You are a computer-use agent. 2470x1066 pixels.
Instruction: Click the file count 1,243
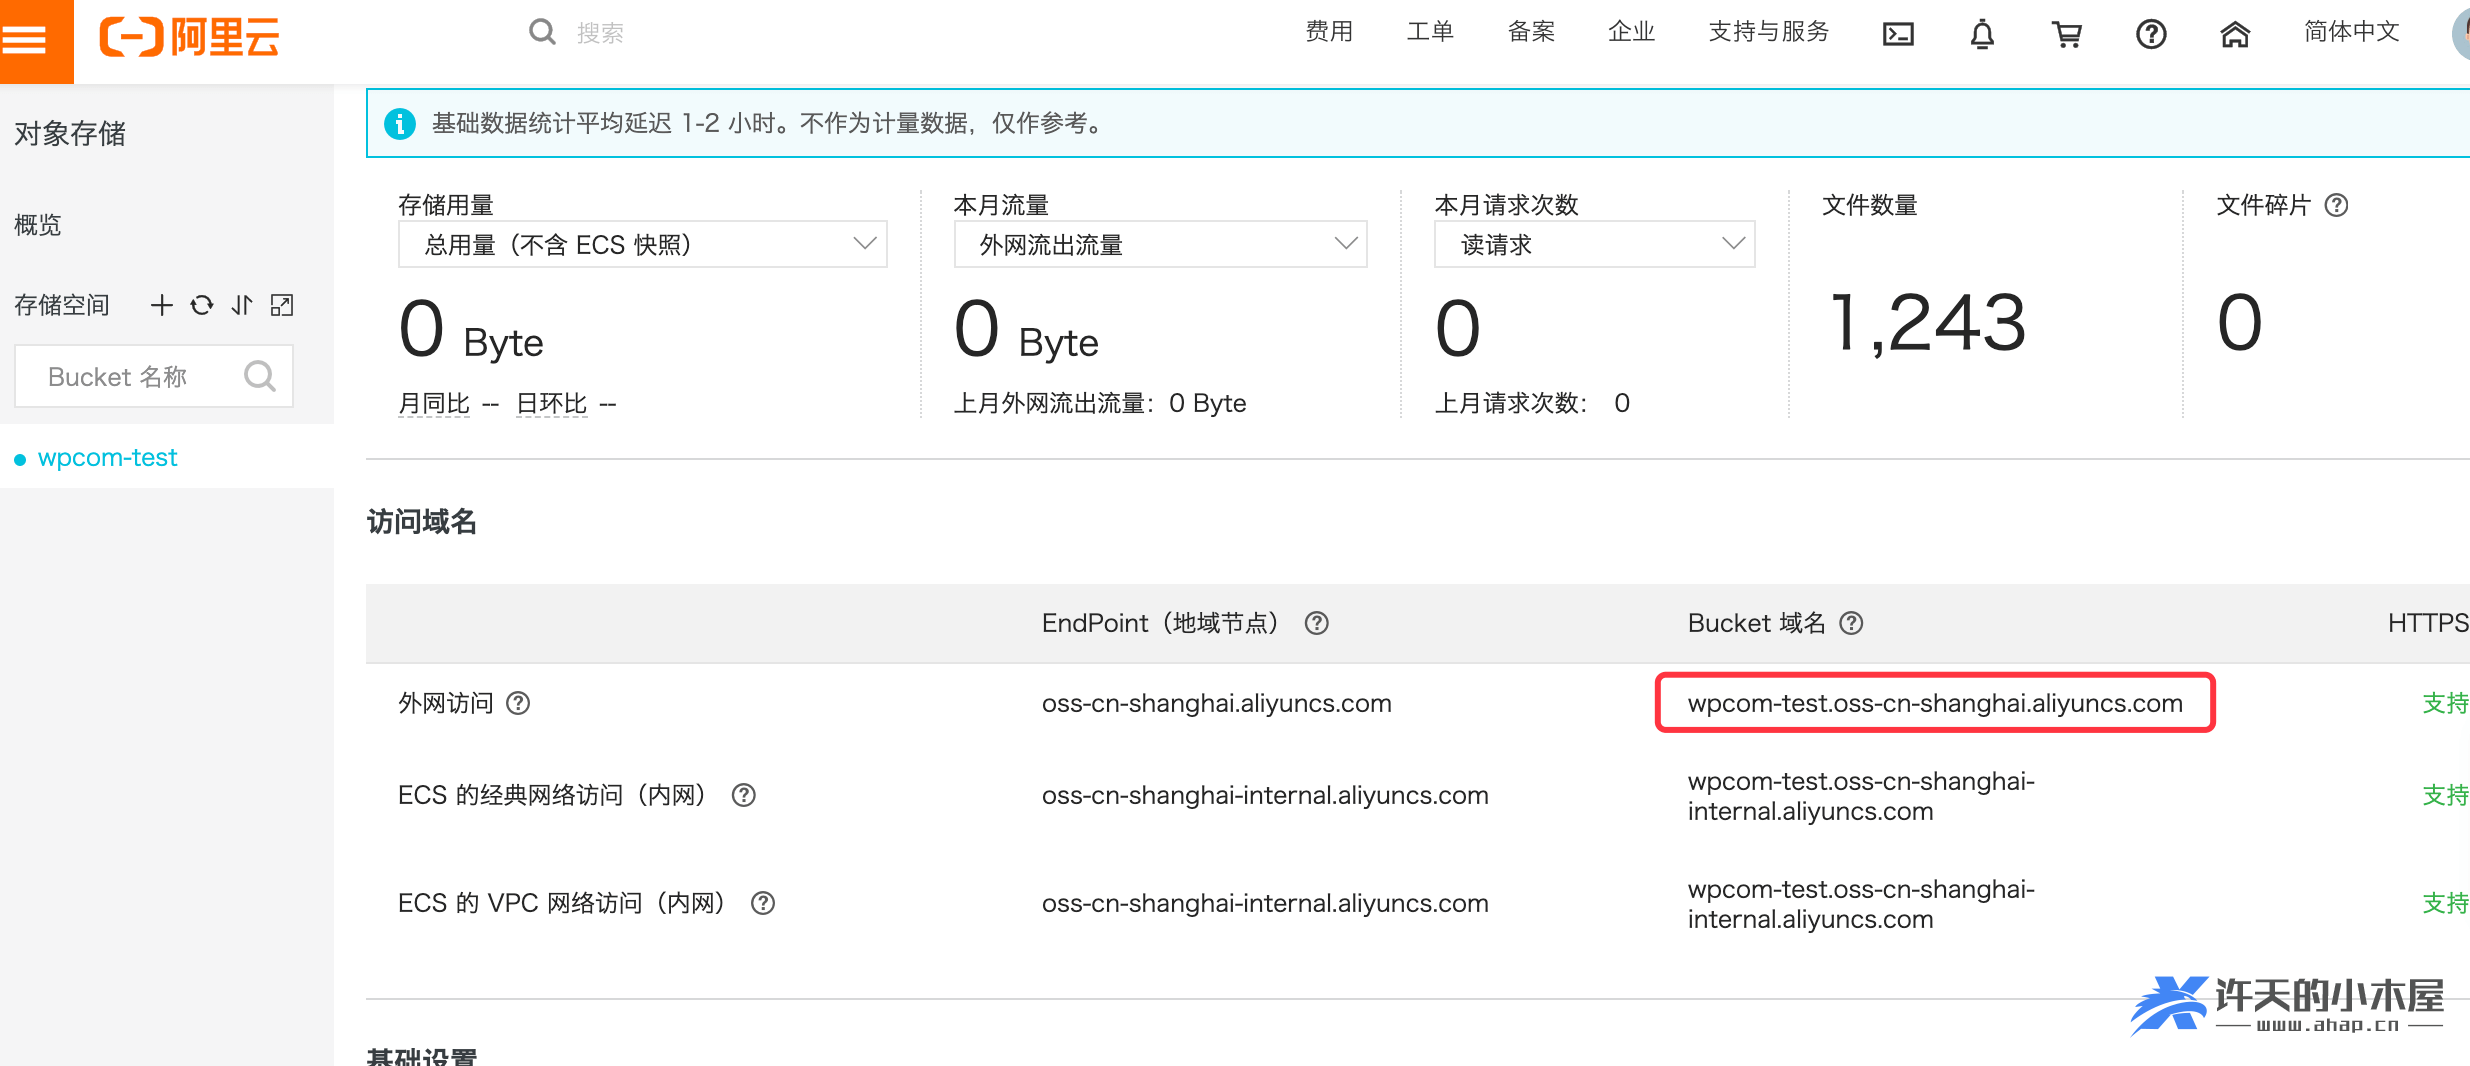pos(1927,323)
